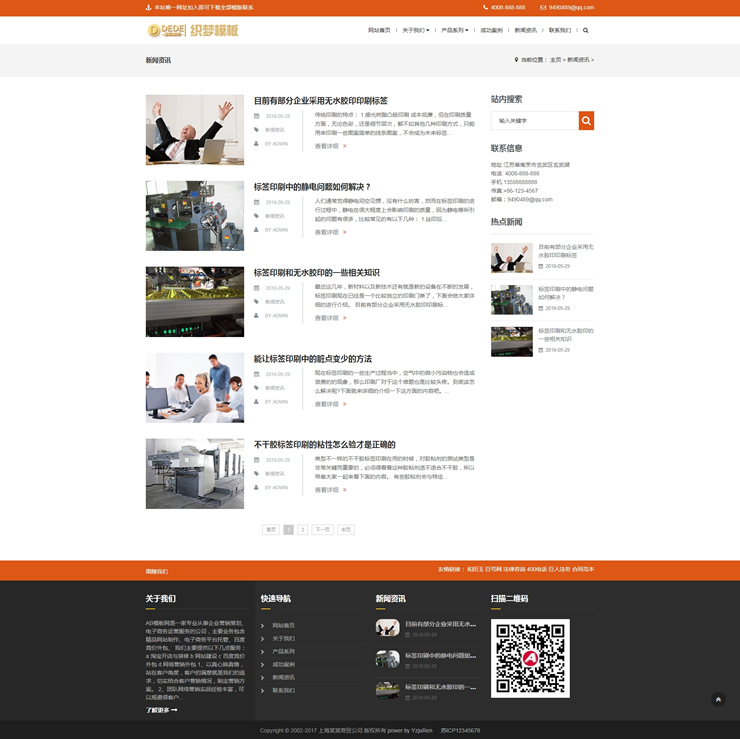Click 查看详细 under the first article
The image size is (740, 739).
(x=330, y=146)
